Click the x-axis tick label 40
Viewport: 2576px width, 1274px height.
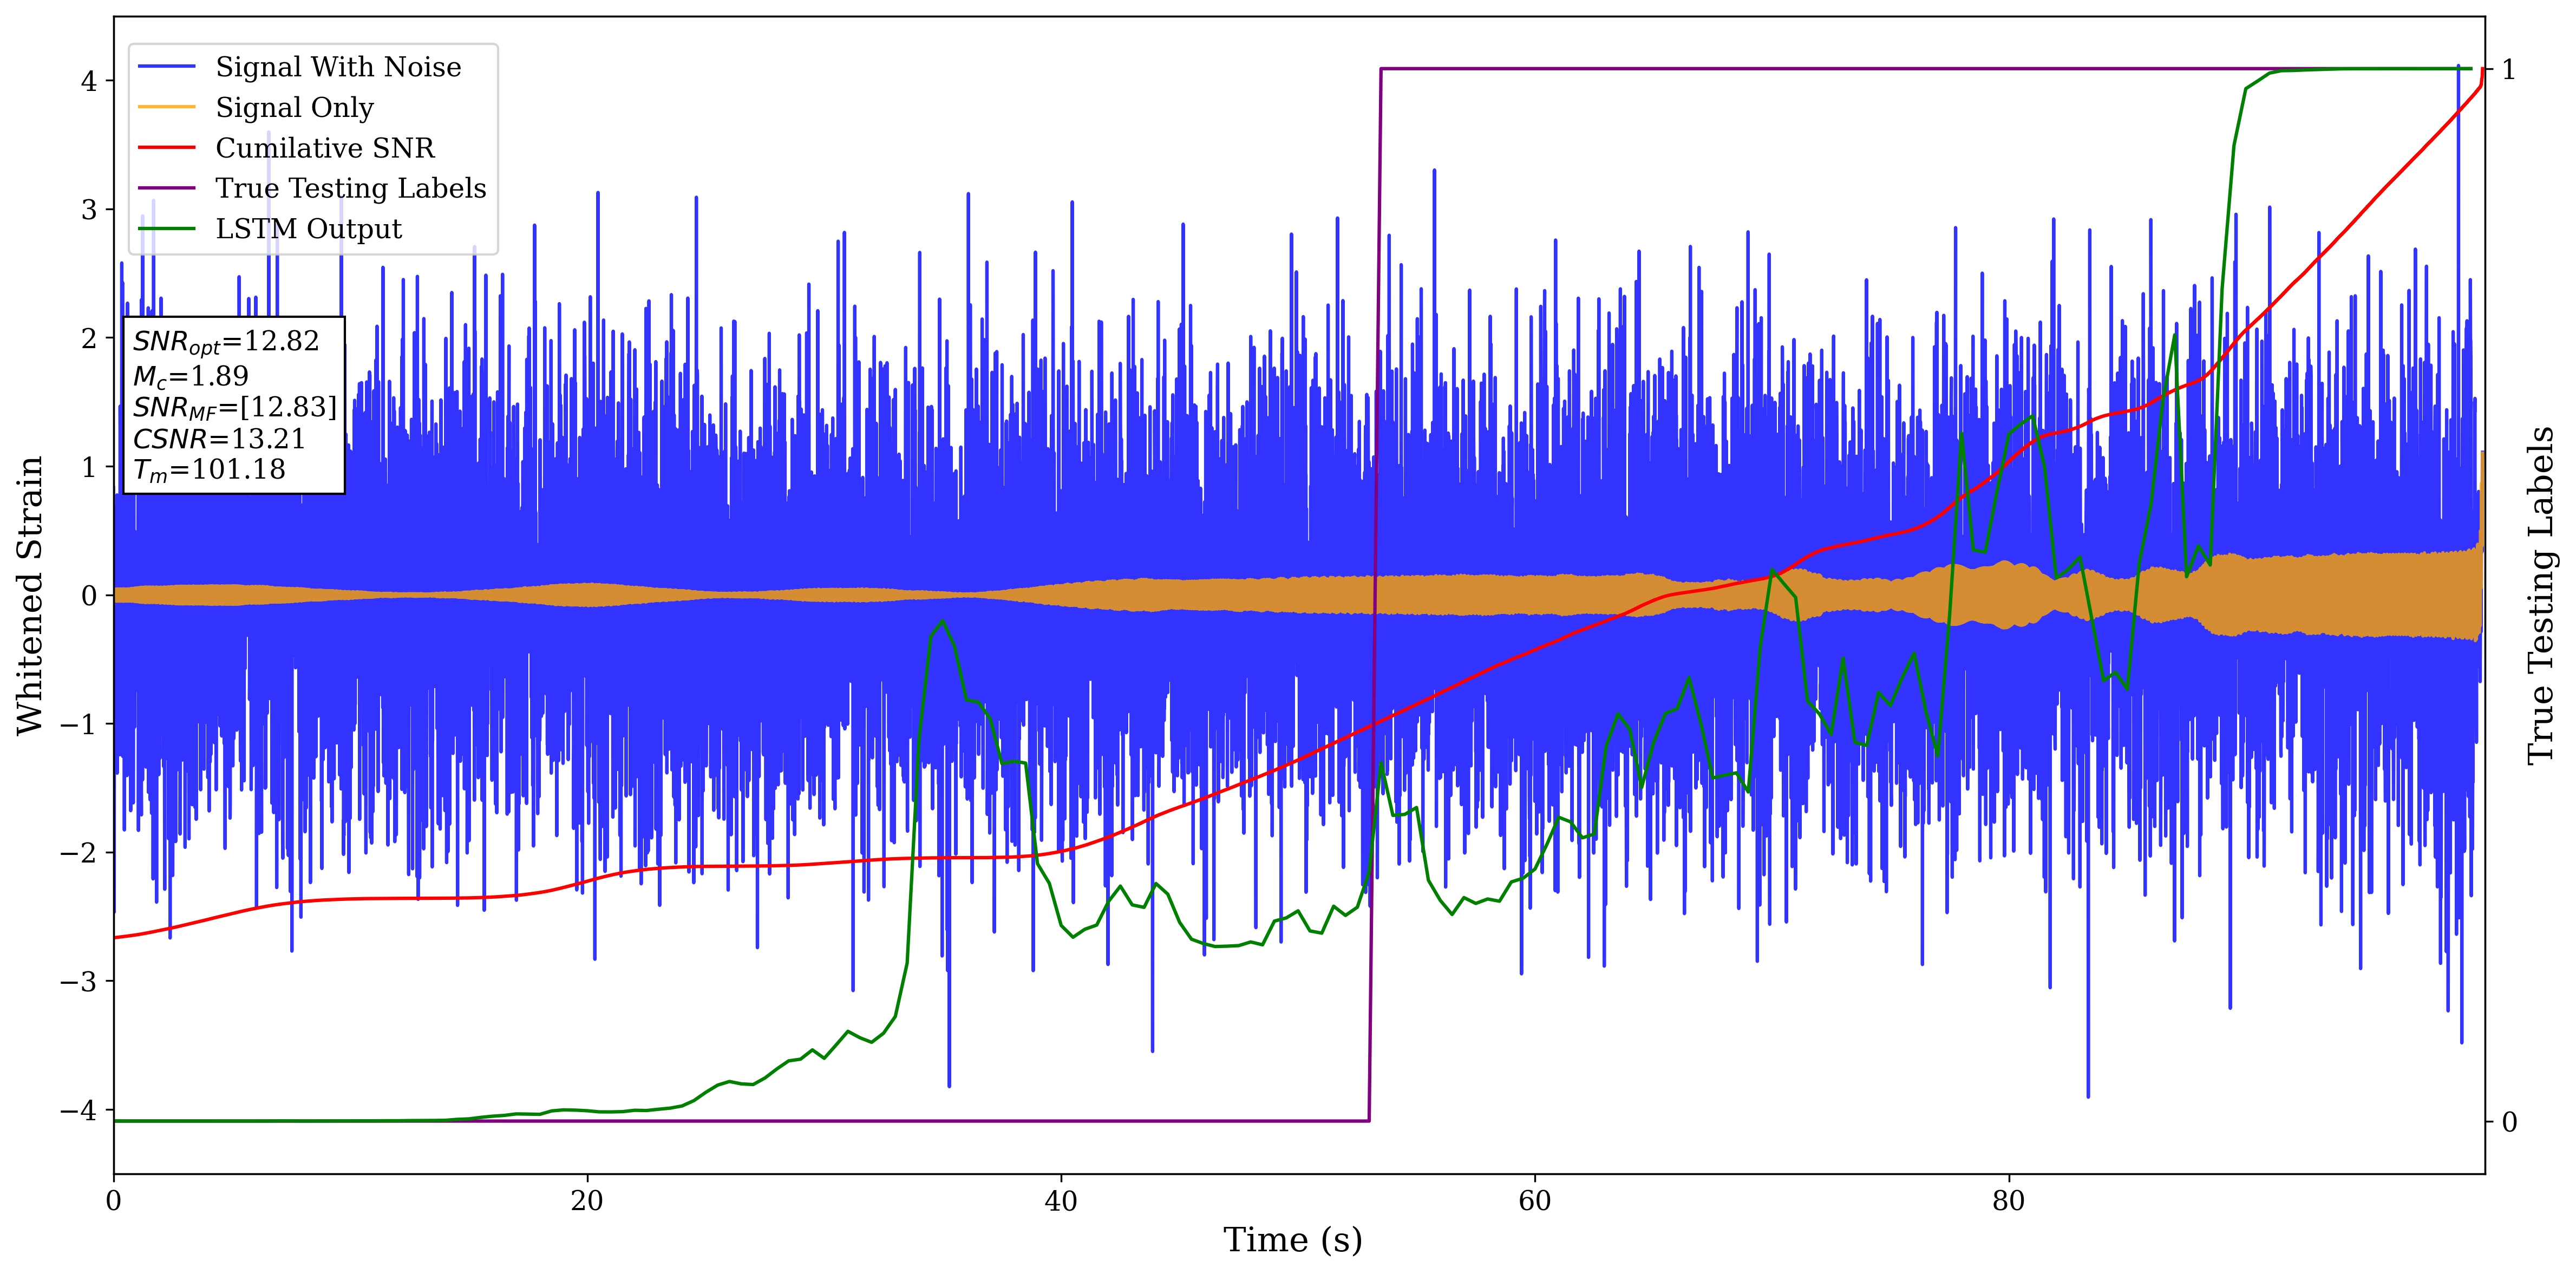coord(1060,1201)
